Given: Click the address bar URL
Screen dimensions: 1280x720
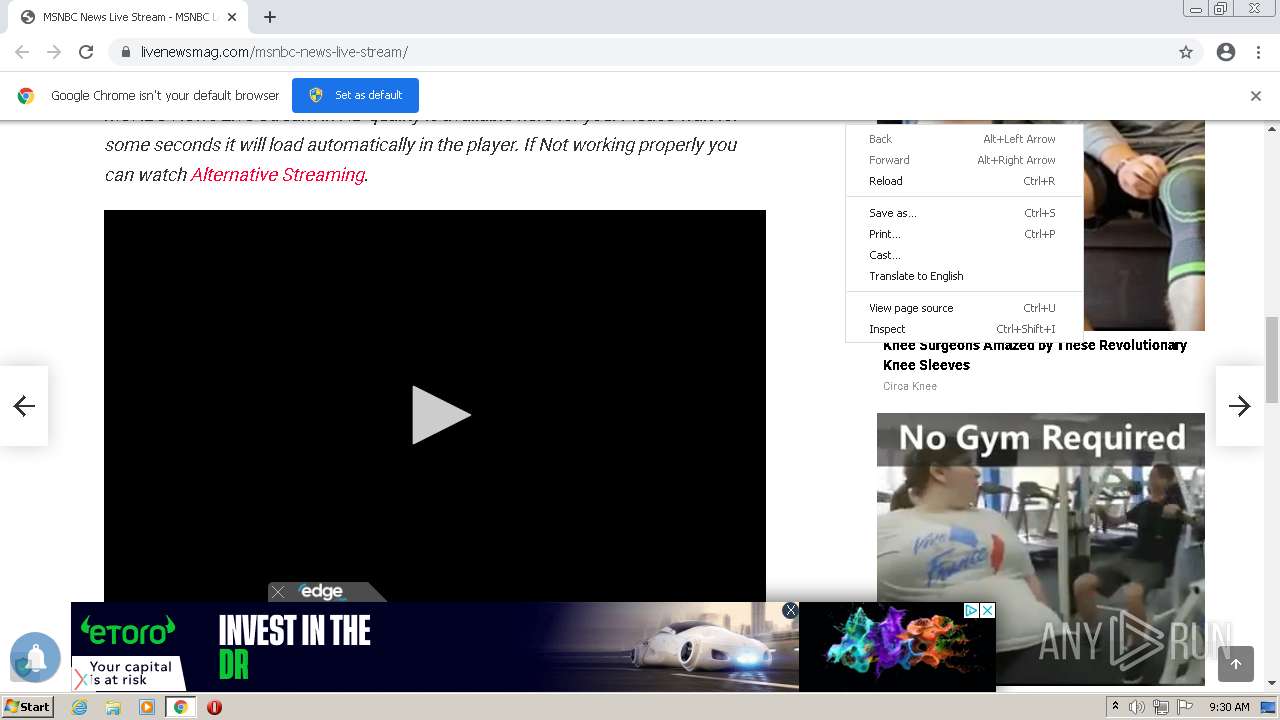Looking at the screenshot, I should coord(274,52).
